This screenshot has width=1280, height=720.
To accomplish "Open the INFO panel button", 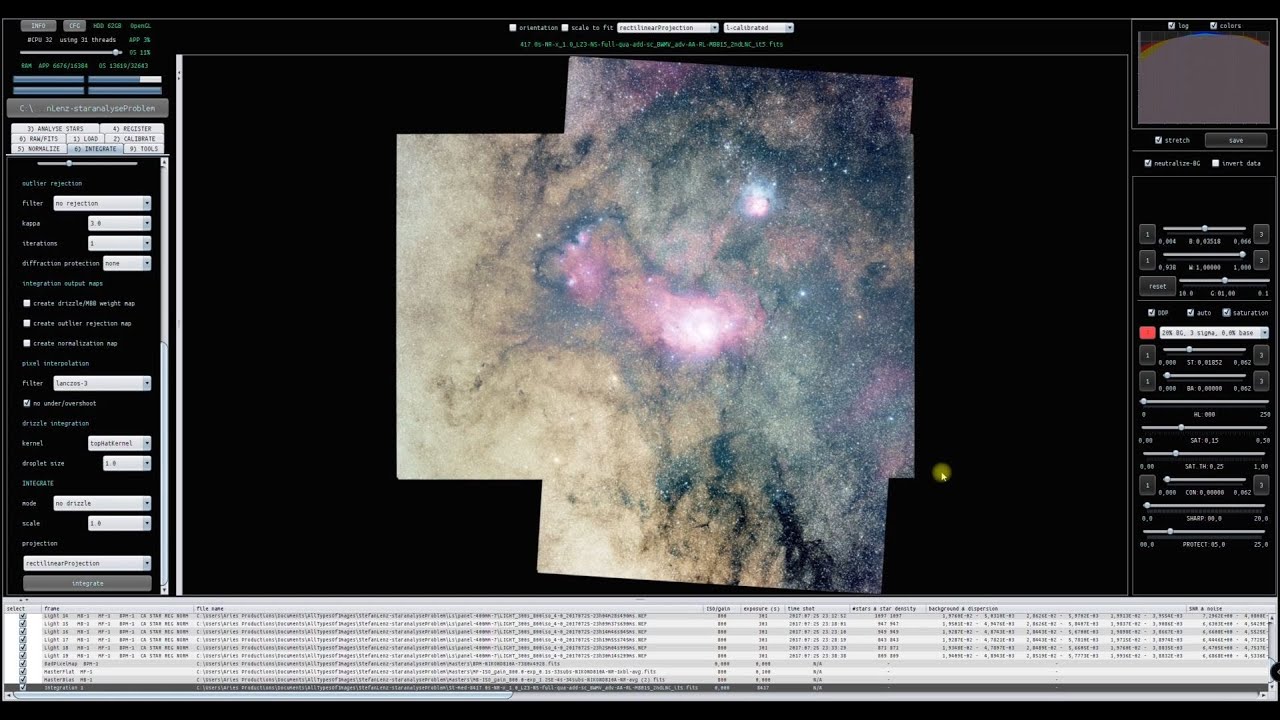I will point(38,25).
